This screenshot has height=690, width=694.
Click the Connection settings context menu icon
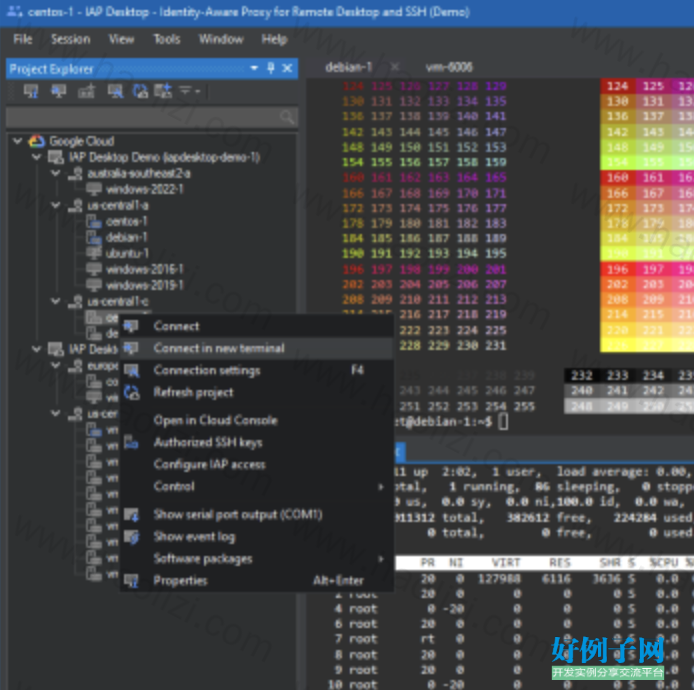[131, 370]
